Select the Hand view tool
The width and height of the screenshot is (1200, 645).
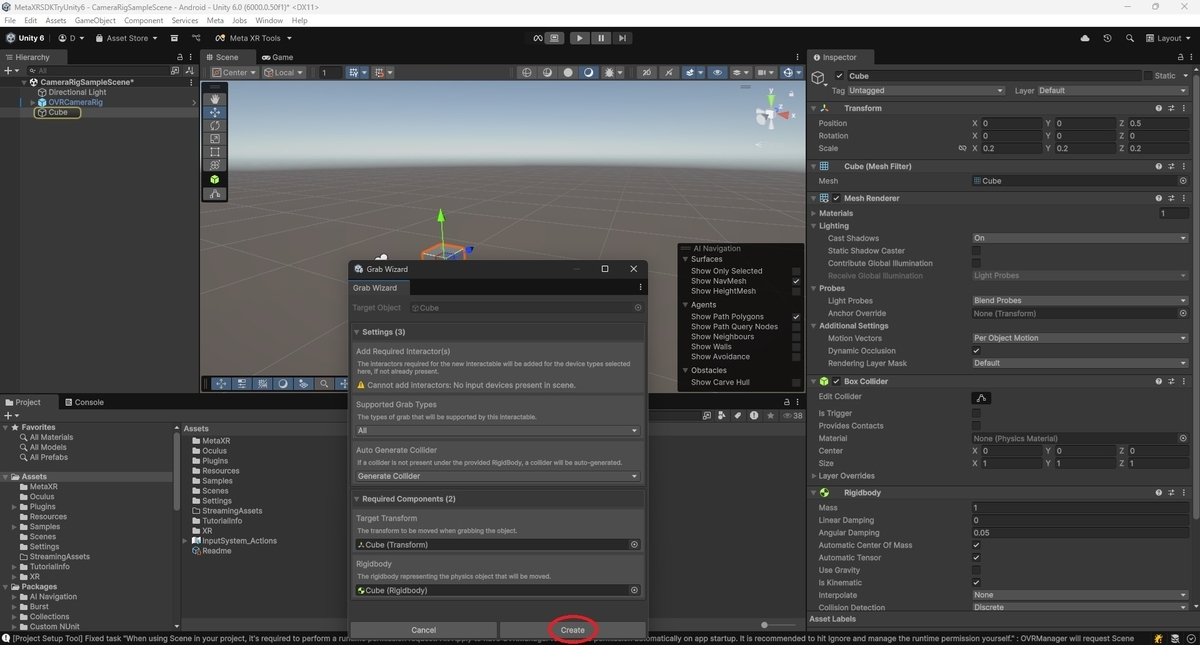tap(215, 99)
